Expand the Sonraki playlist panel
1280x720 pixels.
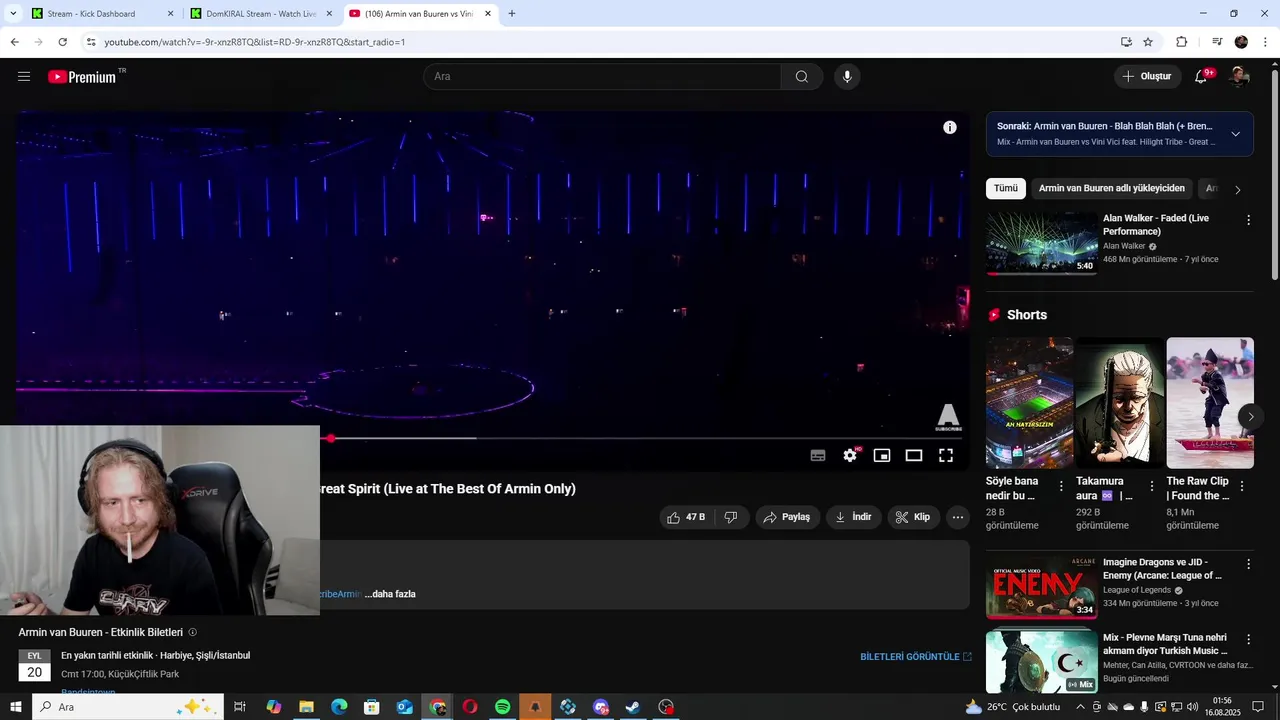1236,134
